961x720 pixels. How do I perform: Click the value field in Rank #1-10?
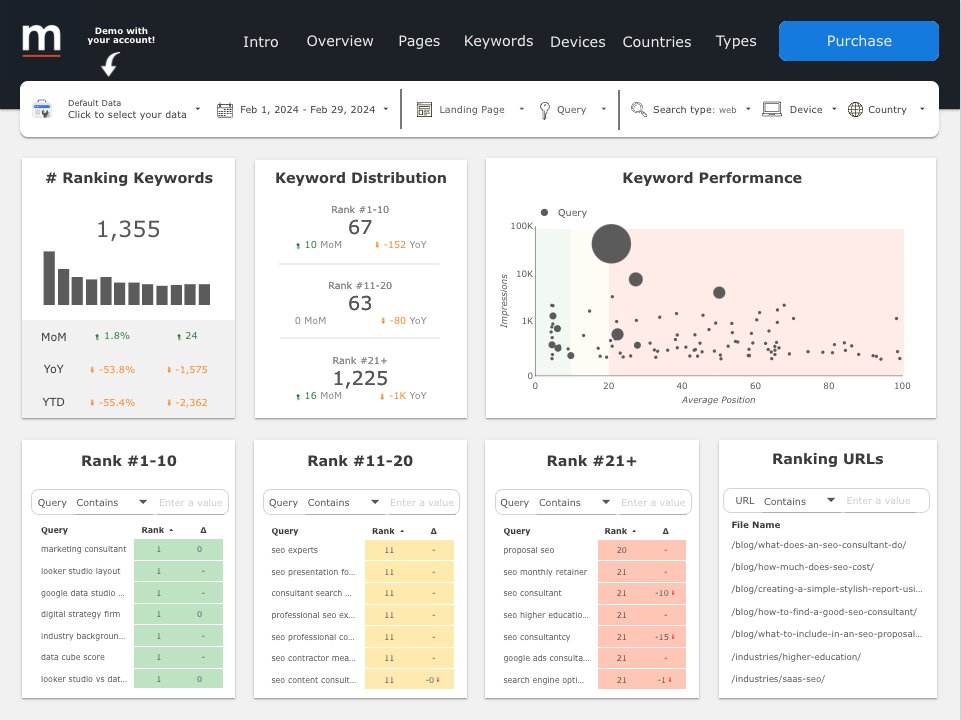[x=191, y=502]
